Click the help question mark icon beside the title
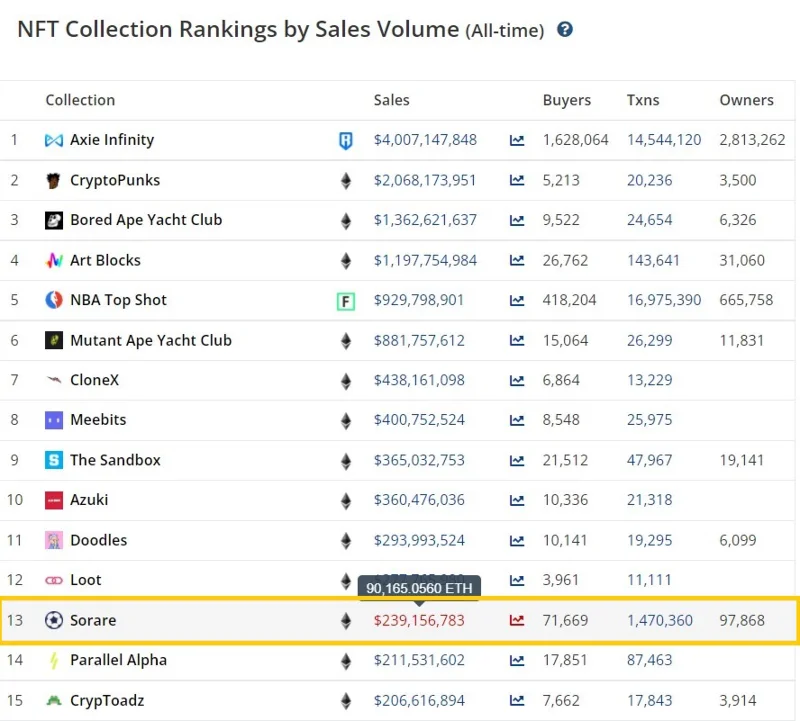 click(x=564, y=30)
